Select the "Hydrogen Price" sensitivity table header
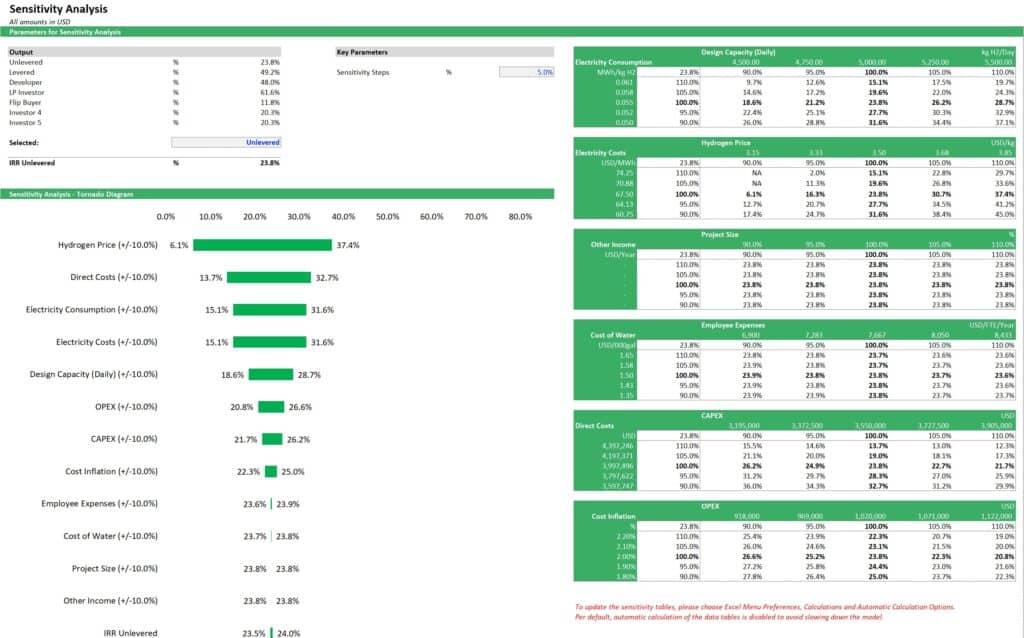 (x=726, y=143)
